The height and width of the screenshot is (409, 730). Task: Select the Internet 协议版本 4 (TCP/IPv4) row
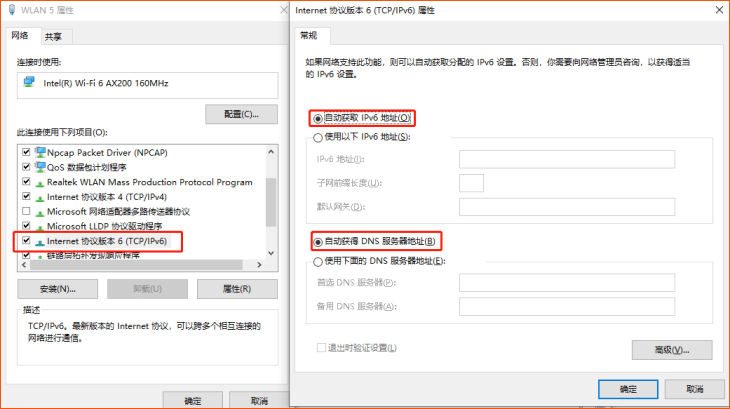click(x=107, y=197)
